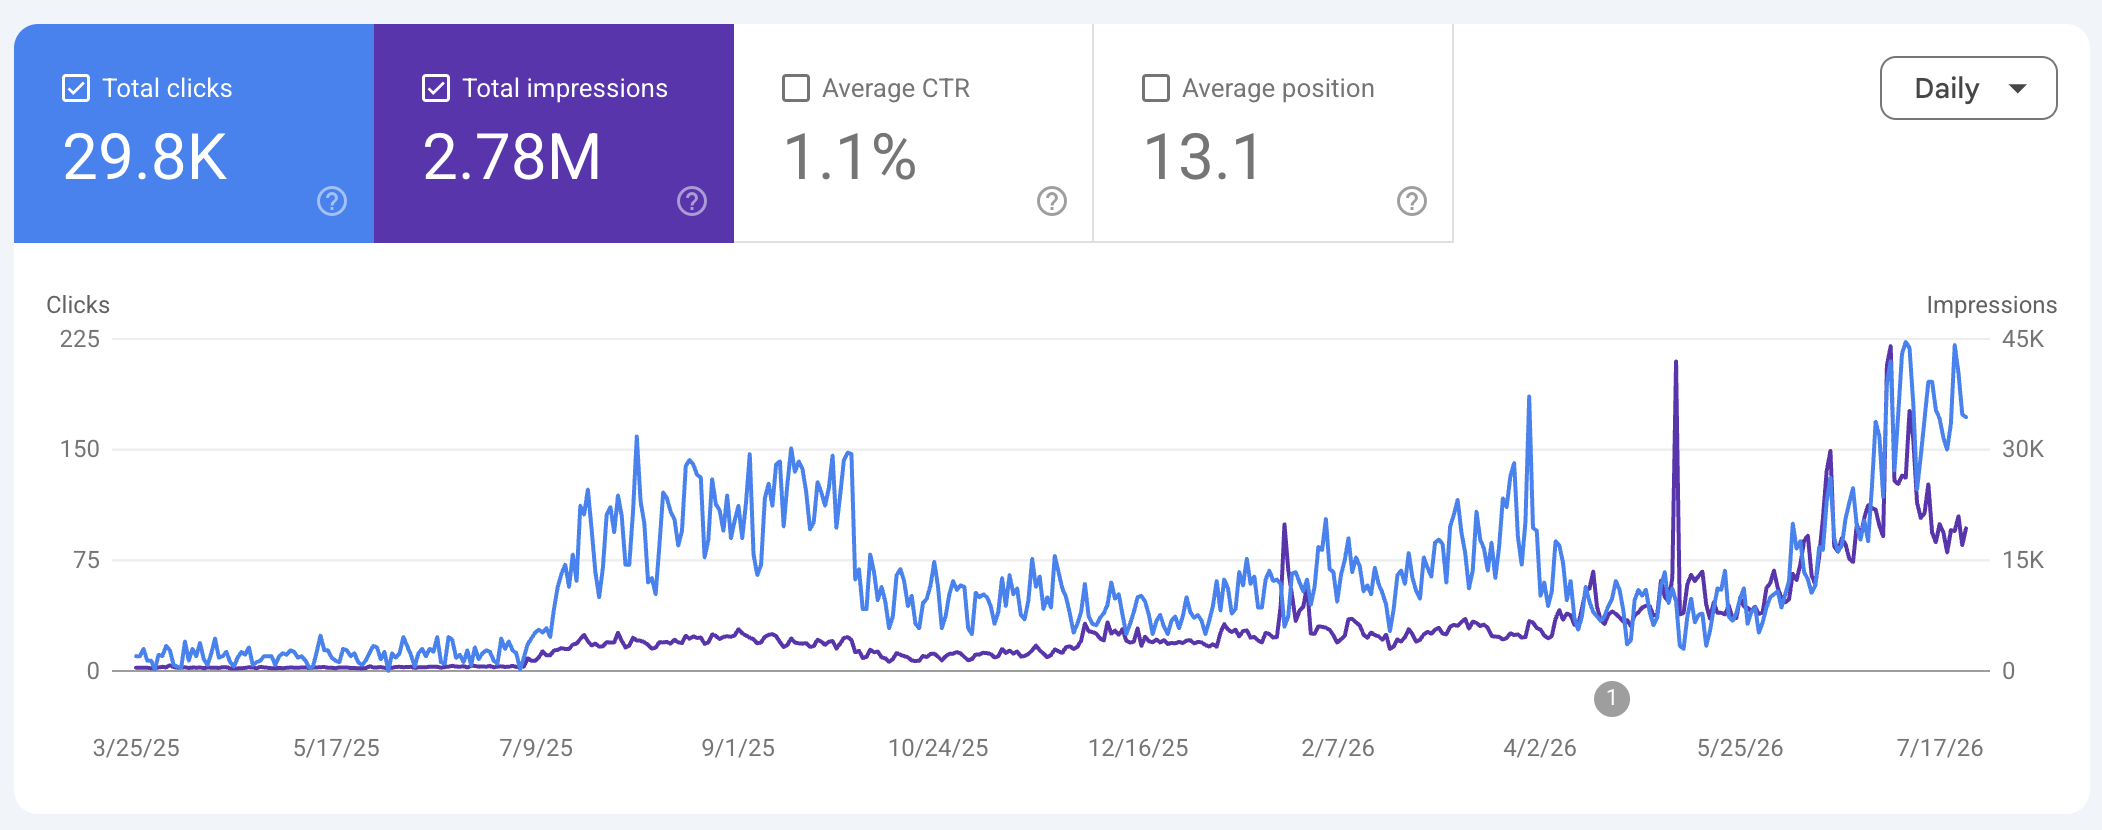Click the 12/16/25 date label

tap(1138, 748)
